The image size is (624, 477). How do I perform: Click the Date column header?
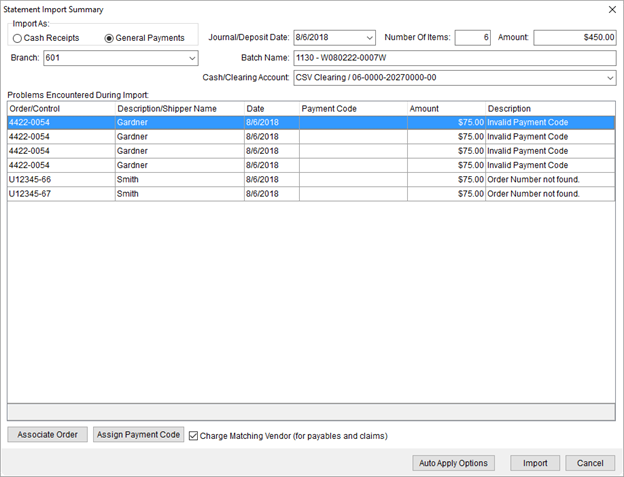(x=270, y=108)
